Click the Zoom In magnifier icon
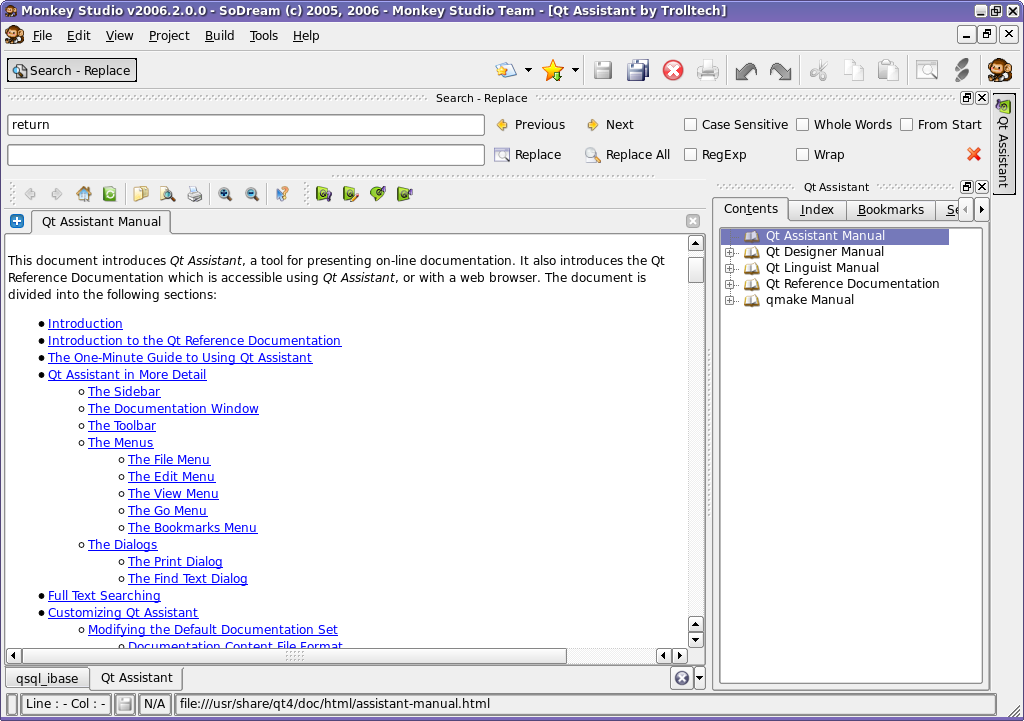Image resolution: width=1024 pixels, height=721 pixels. 225,194
